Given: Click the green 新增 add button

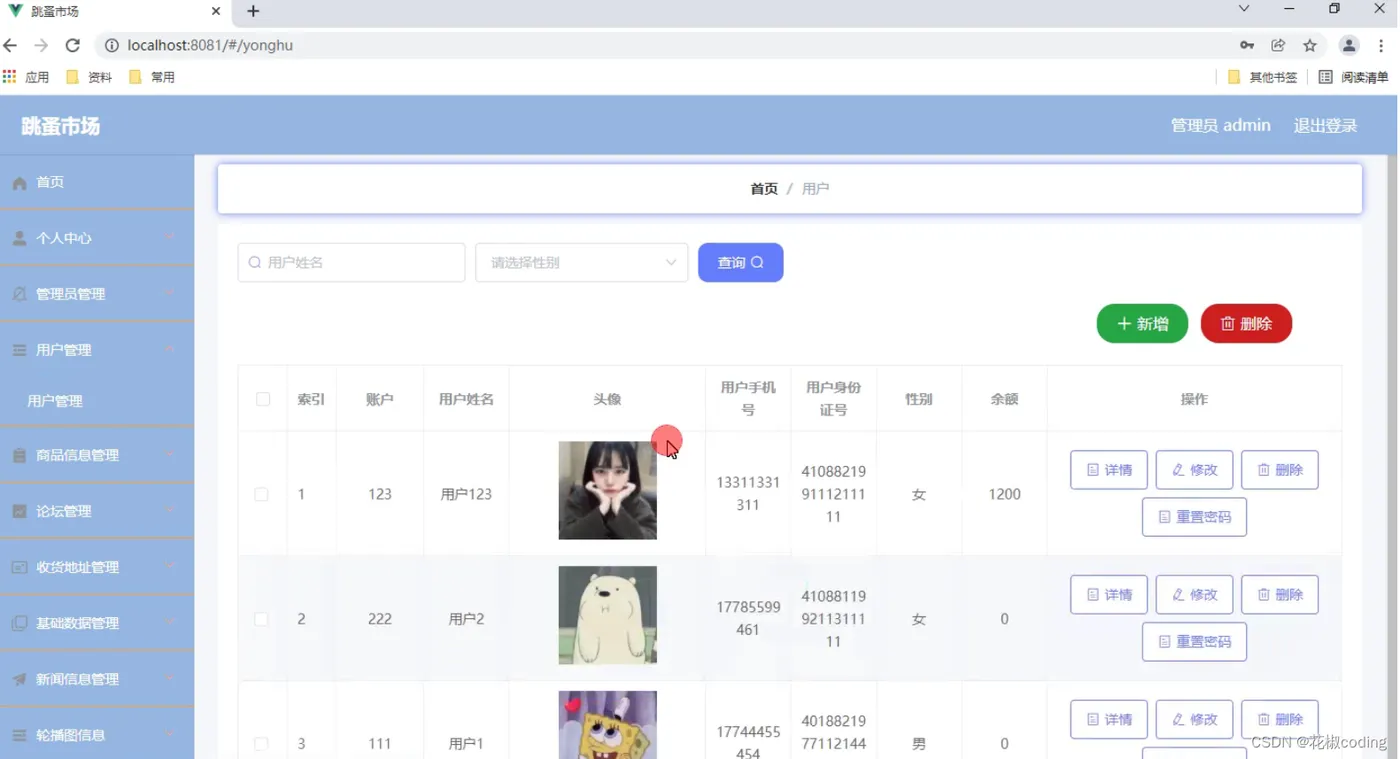Looking at the screenshot, I should click(x=1142, y=323).
